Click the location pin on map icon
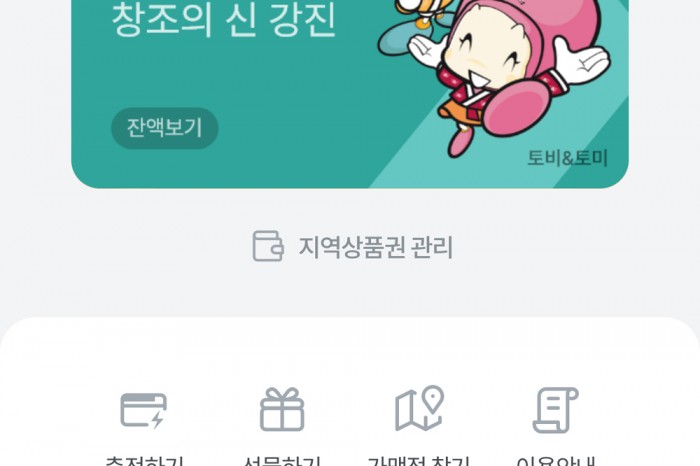The width and height of the screenshot is (700, 466). (x=433, y=399)
